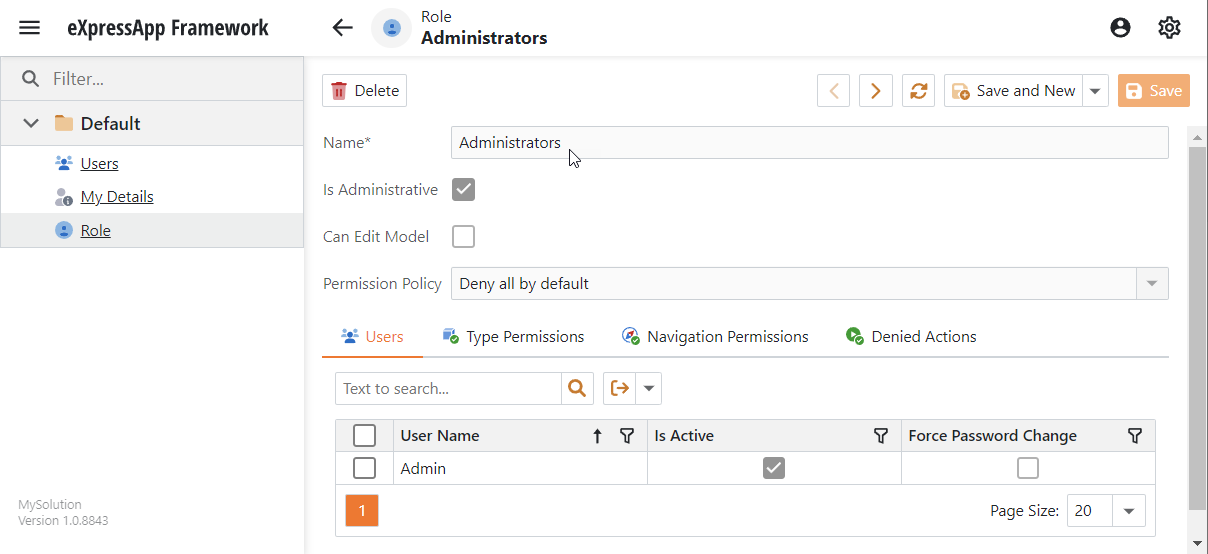The width and height of the screenshot is (1208, 554).
Task: Open filter for User Name column
Action: pos(627,436)
